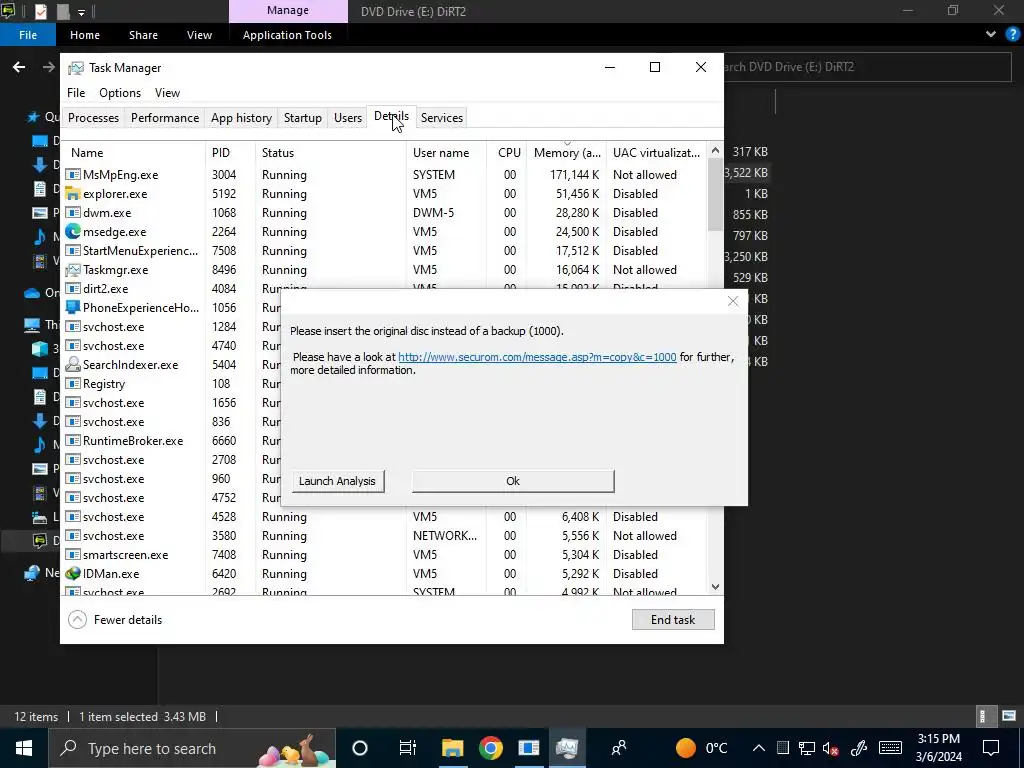Select svchost.exe with PID 3580
Screen dimensions: 1024x768
pos(385,536)
